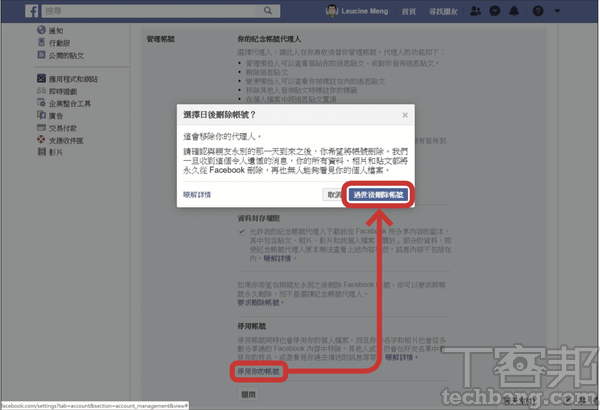600x410 pixels.
Task: Open notifications bell icon
Action: click(514, 11)
